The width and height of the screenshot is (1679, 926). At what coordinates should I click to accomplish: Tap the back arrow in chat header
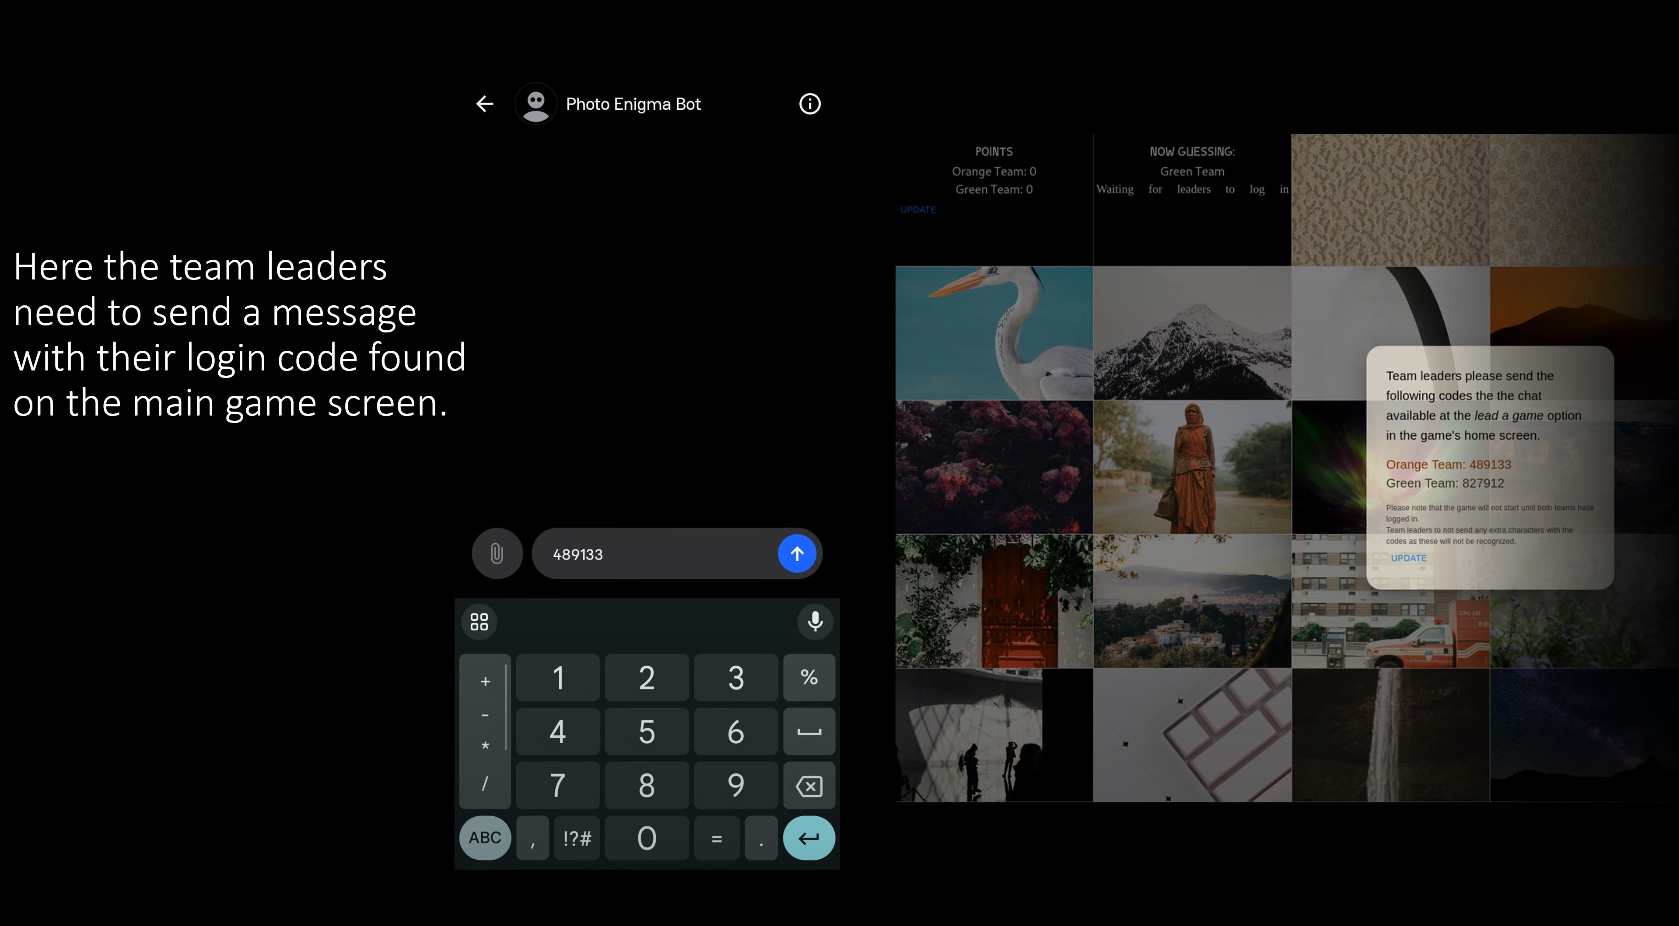pos(485,104)
